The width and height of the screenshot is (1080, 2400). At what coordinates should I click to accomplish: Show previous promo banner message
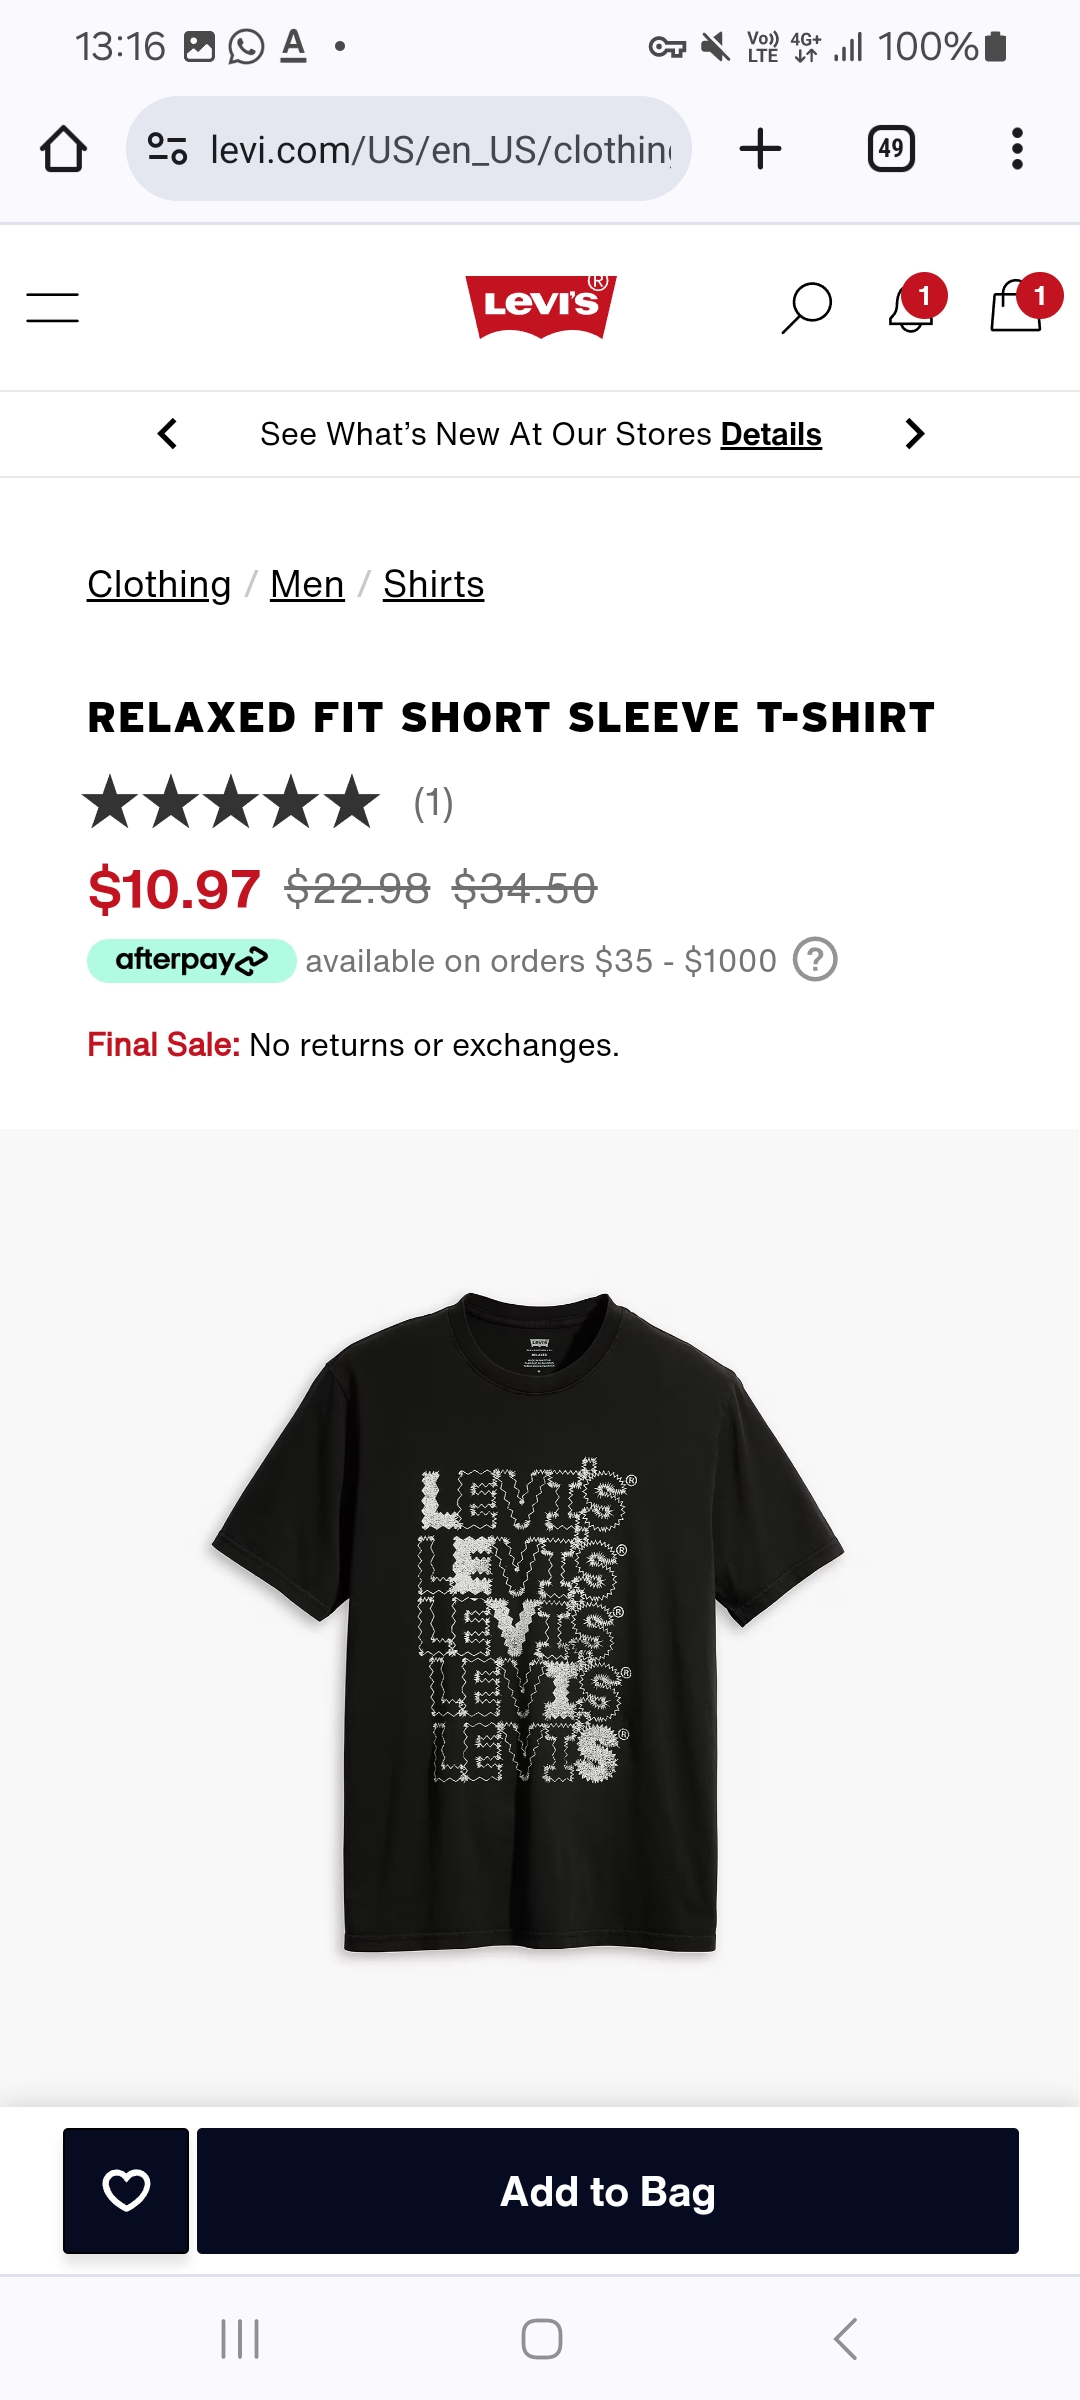(168, 434)
